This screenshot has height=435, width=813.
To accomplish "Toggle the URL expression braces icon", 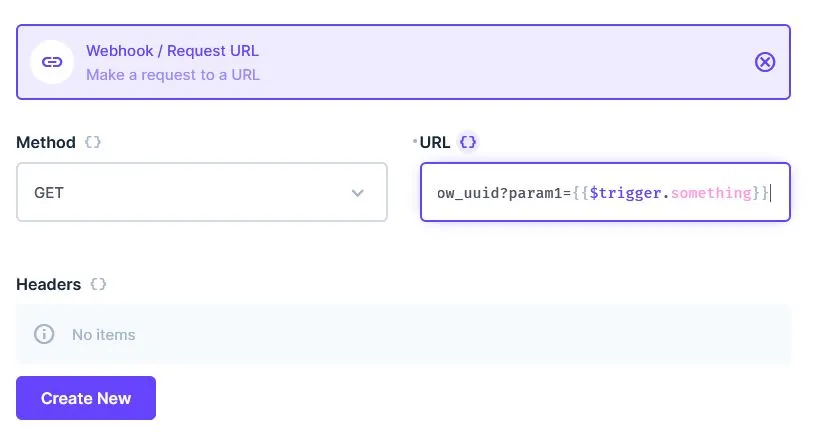I will coord(468,142).
